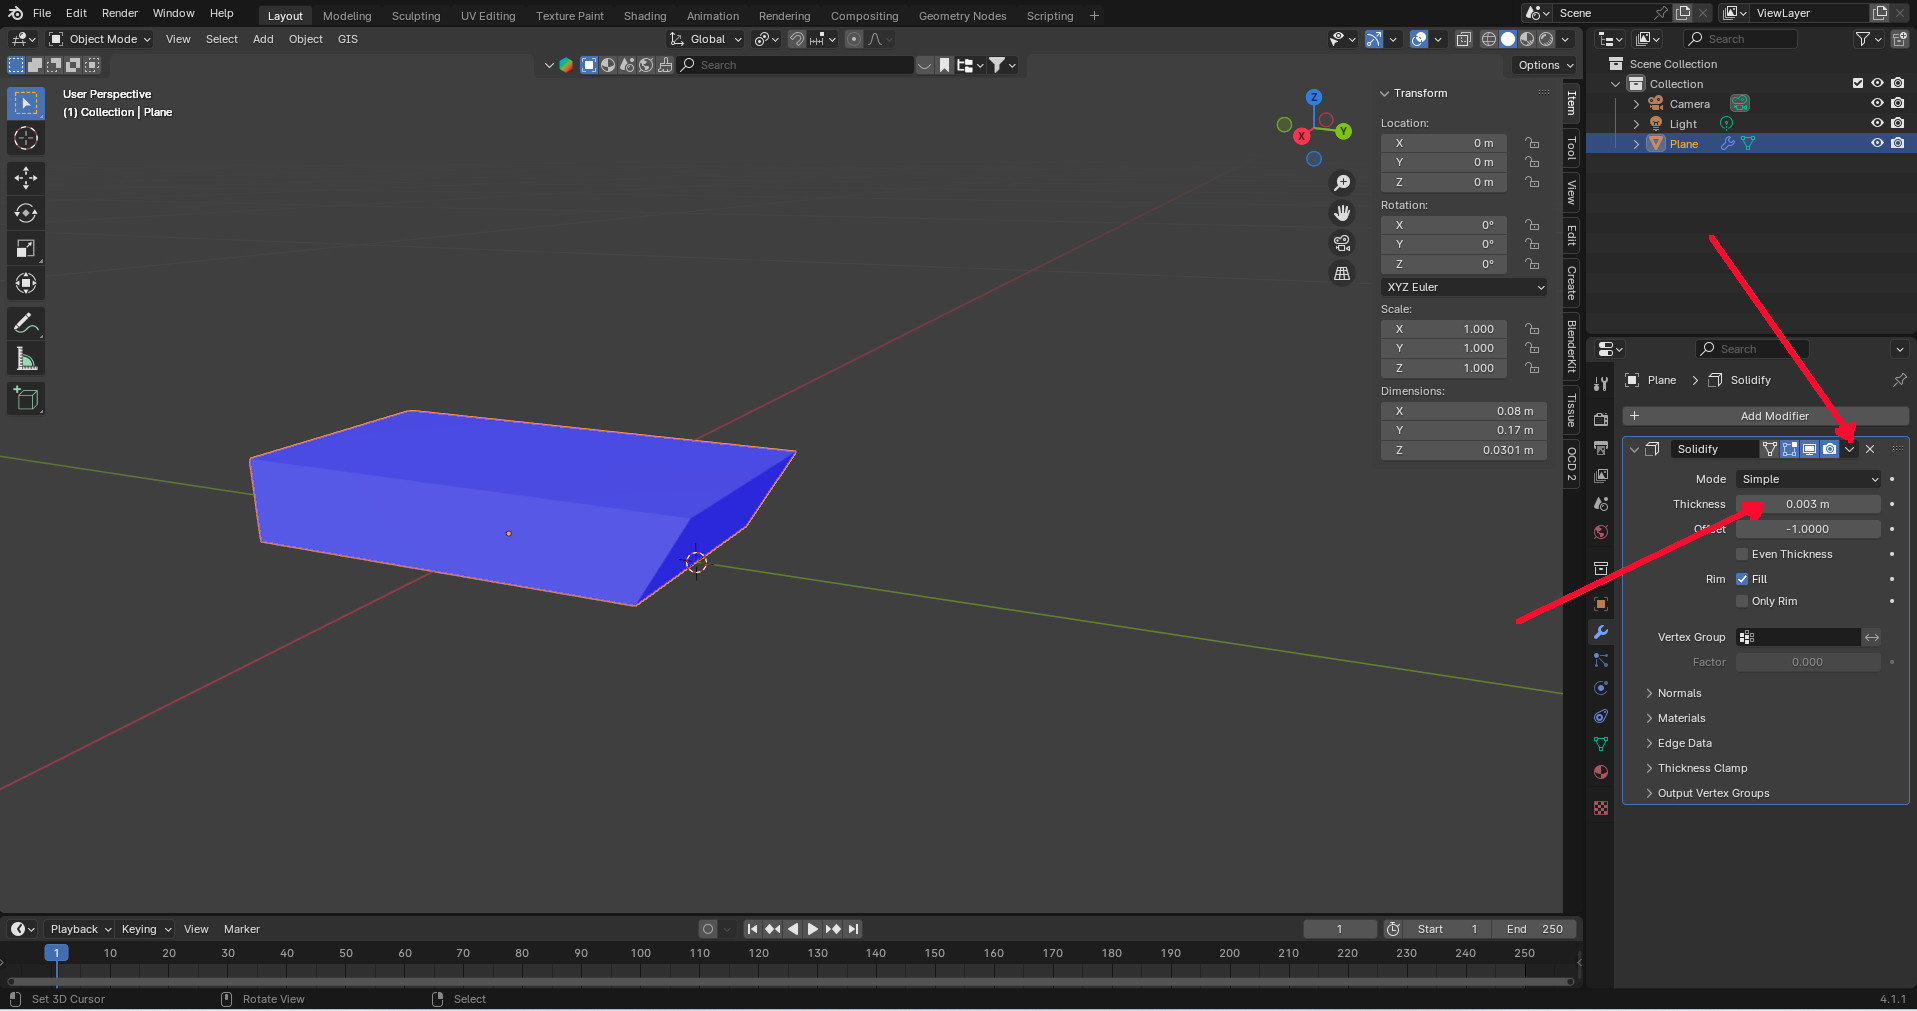Viewport: 1917px width, 1011px height.
Task: Expand the Thickness Clamp section
Action: 1702,768
